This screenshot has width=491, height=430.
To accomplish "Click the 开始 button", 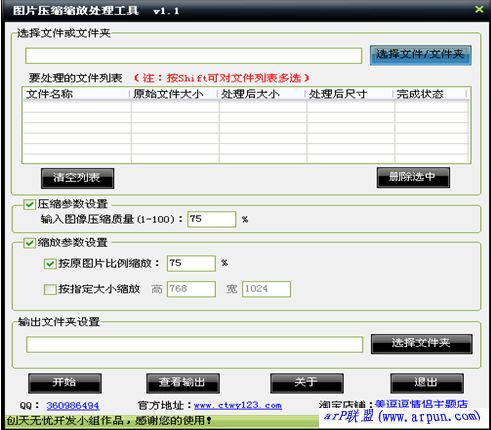I will tap(65, 383).
